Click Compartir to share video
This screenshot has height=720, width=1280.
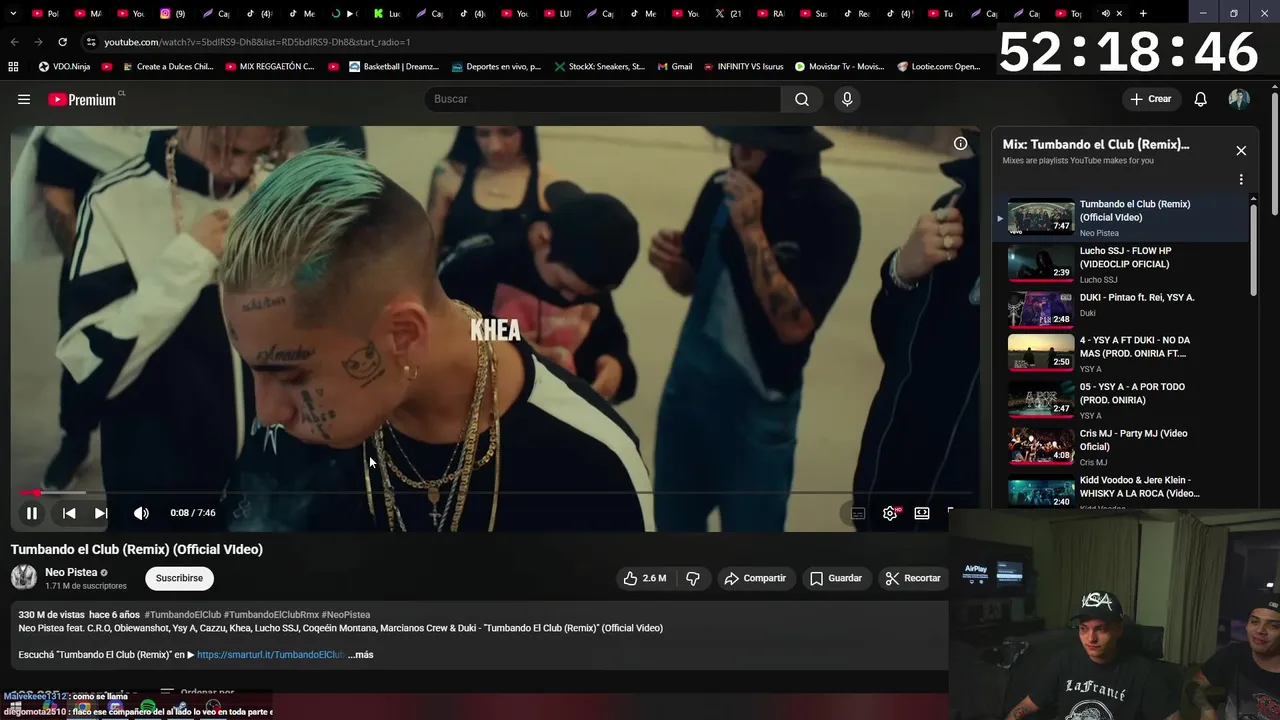point(756,578)
